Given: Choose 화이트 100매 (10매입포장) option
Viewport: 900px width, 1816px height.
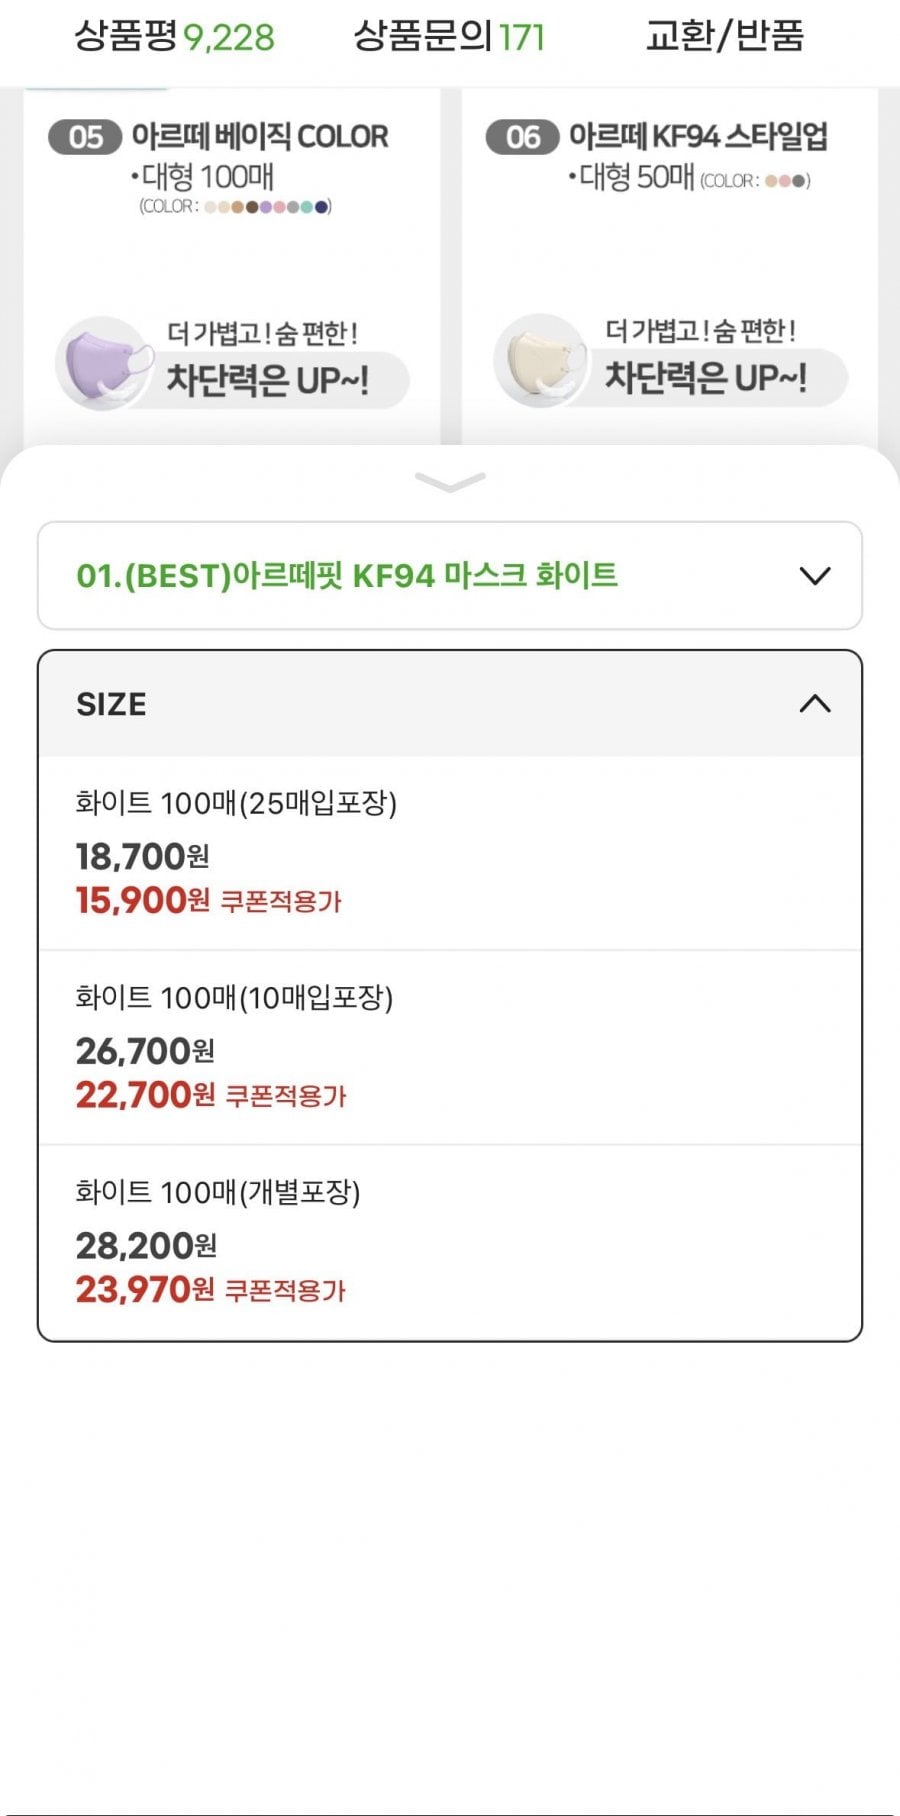Looking at the screenshot, I should pyautogui.click(x=234, y=997).
